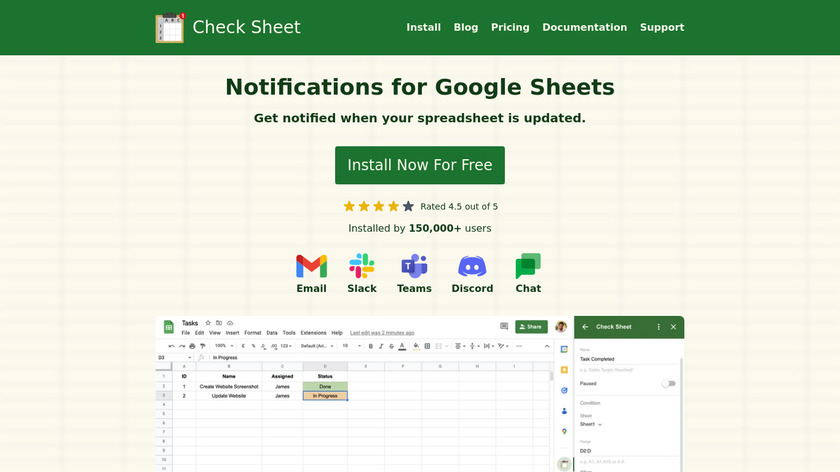Click the Range field containing D2:D
The height and width of the screenshot is (472, 840).
click(627, 451)
